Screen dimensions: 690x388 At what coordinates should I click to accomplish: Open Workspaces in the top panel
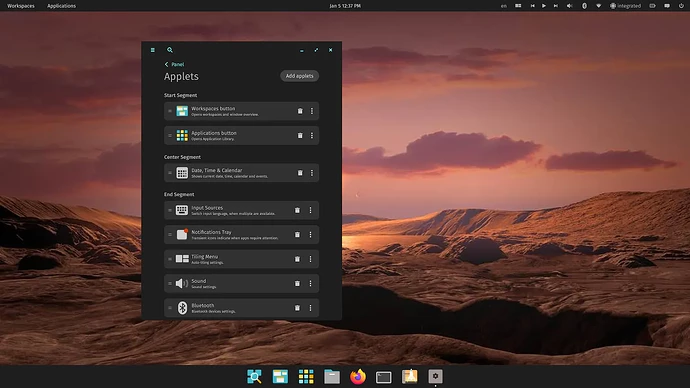pos(21,6)
